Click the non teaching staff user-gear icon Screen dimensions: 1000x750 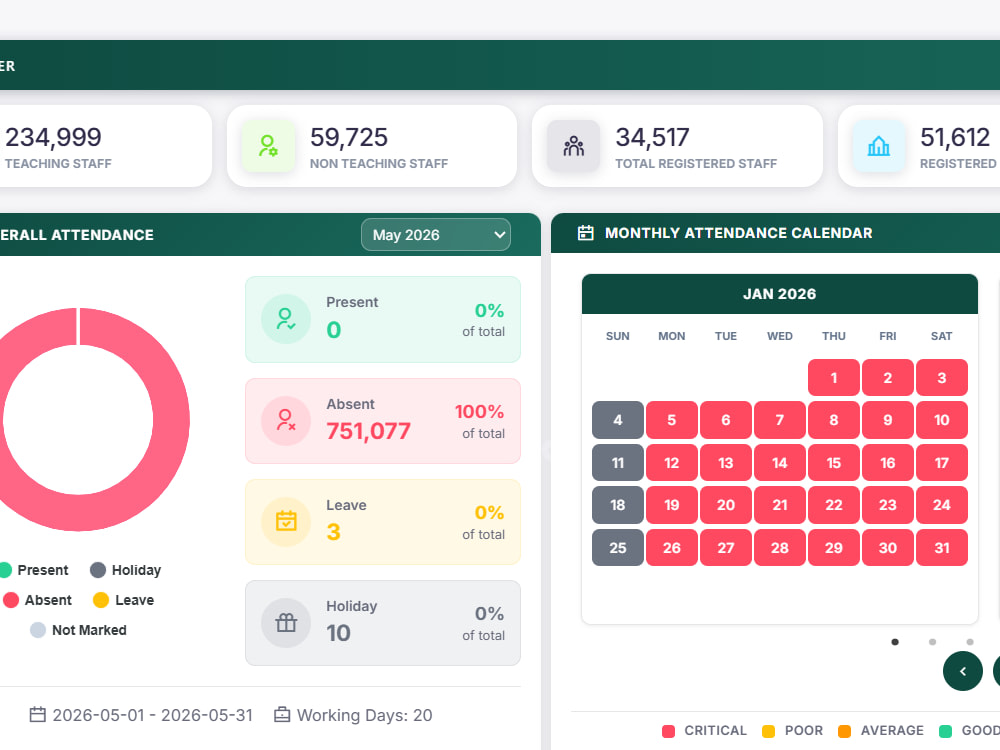point(268,146)
